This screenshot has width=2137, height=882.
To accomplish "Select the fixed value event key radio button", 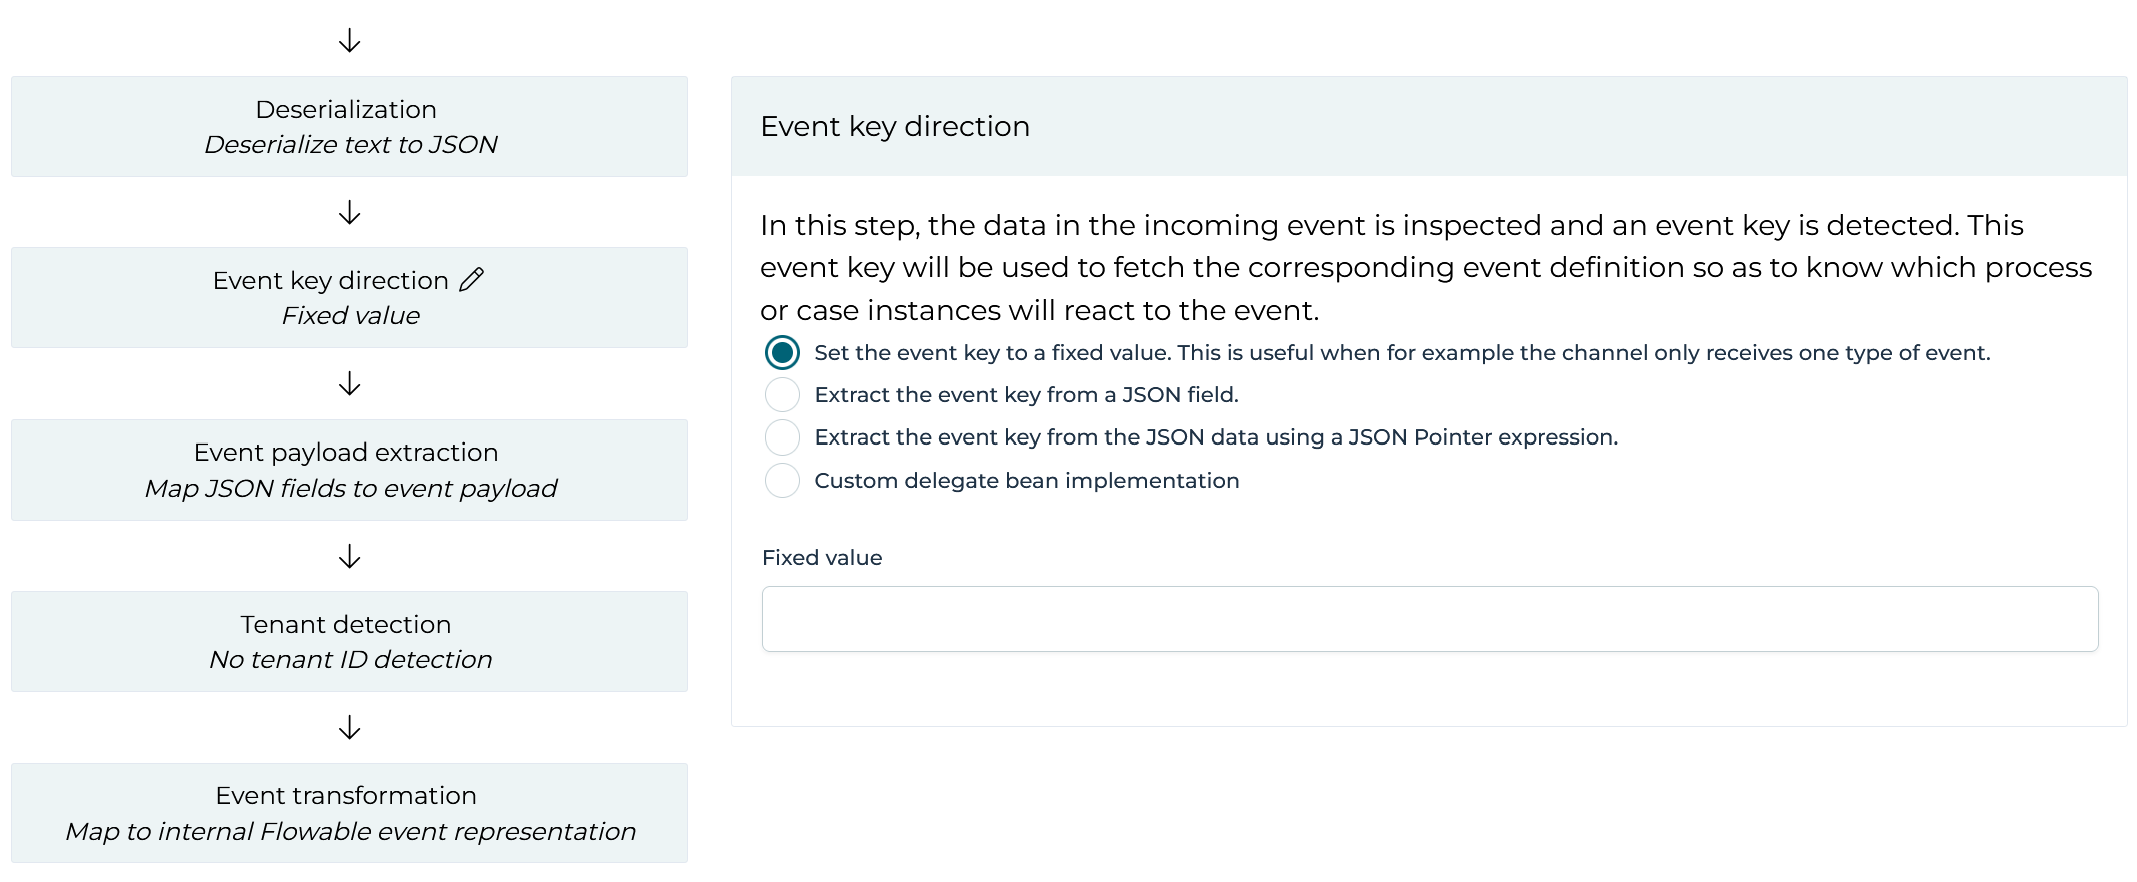I will 782,353.
